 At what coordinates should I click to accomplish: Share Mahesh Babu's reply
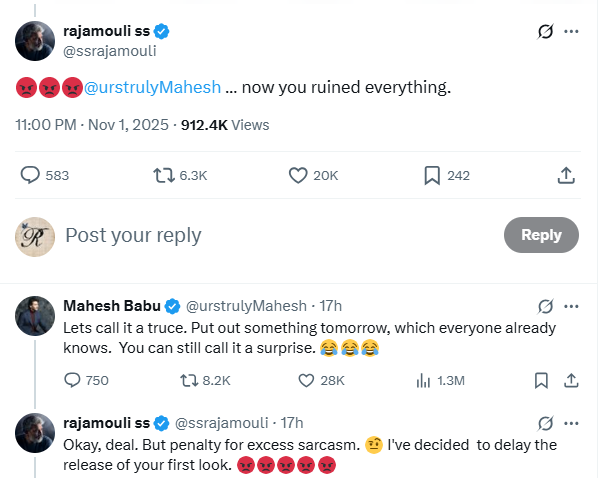571,380
